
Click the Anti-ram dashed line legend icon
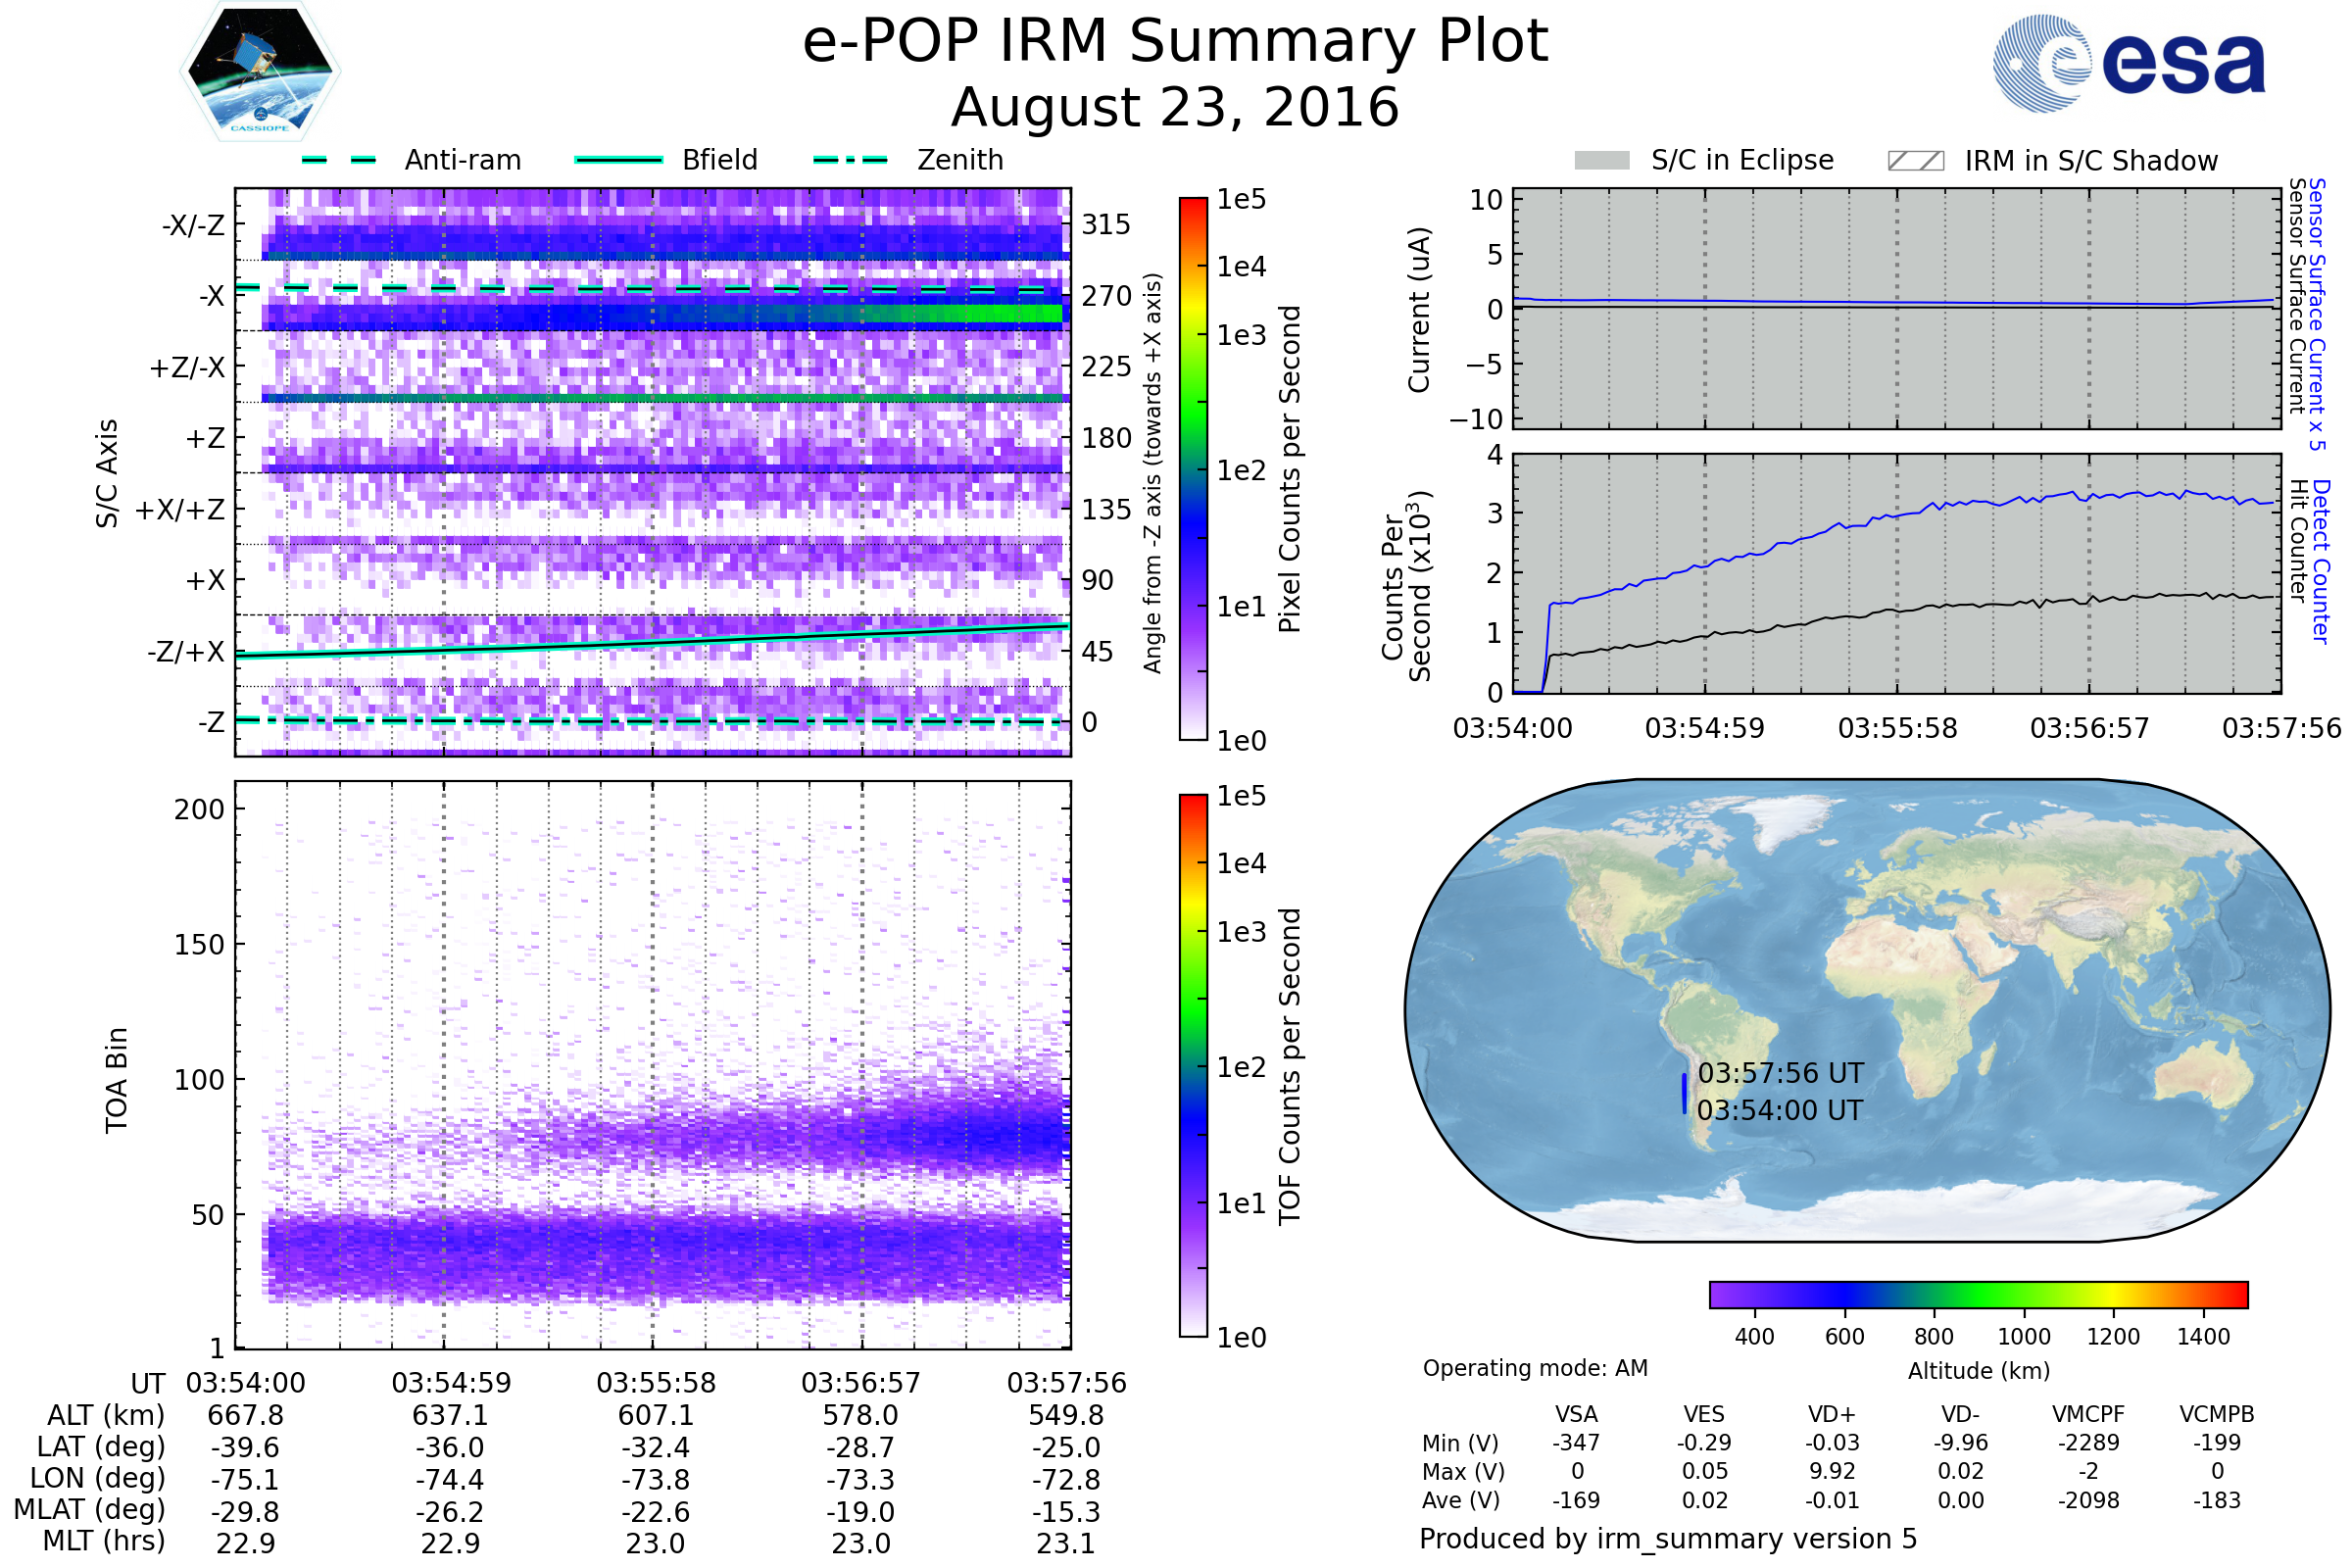click(339, 160)
